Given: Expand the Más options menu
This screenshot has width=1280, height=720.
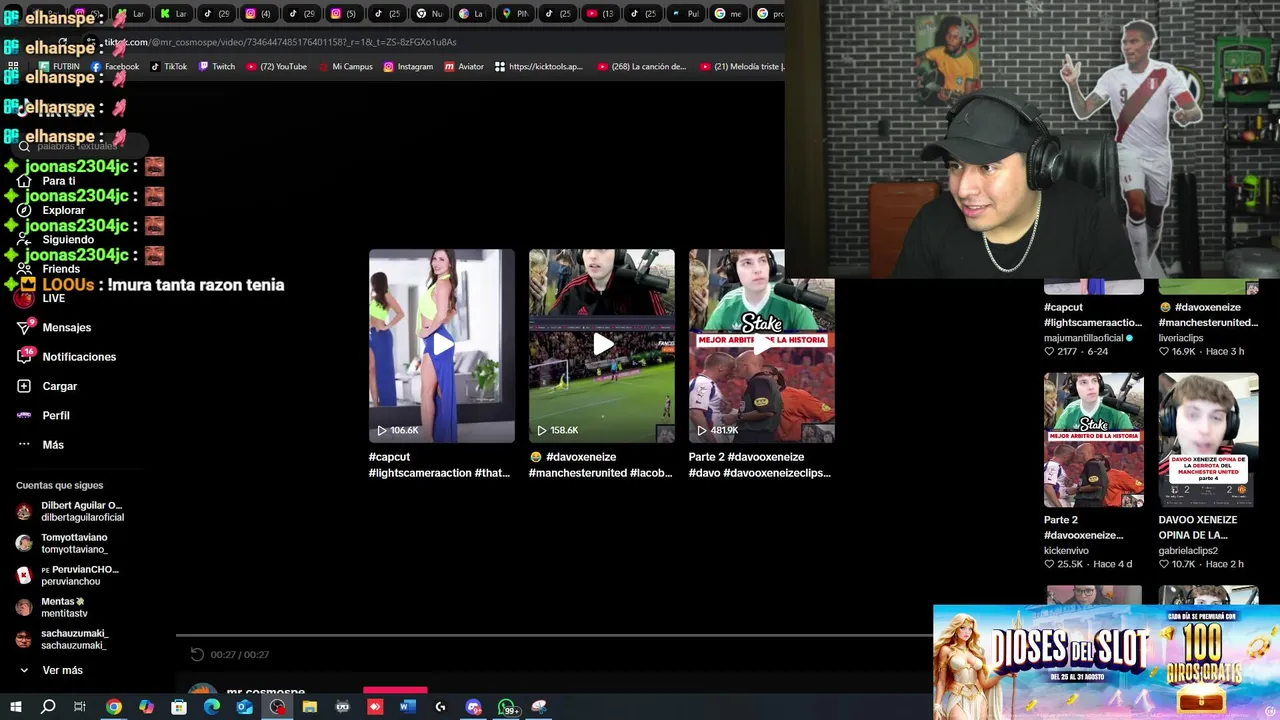Looking at the screenshot, I should click(x=52, y=445).
